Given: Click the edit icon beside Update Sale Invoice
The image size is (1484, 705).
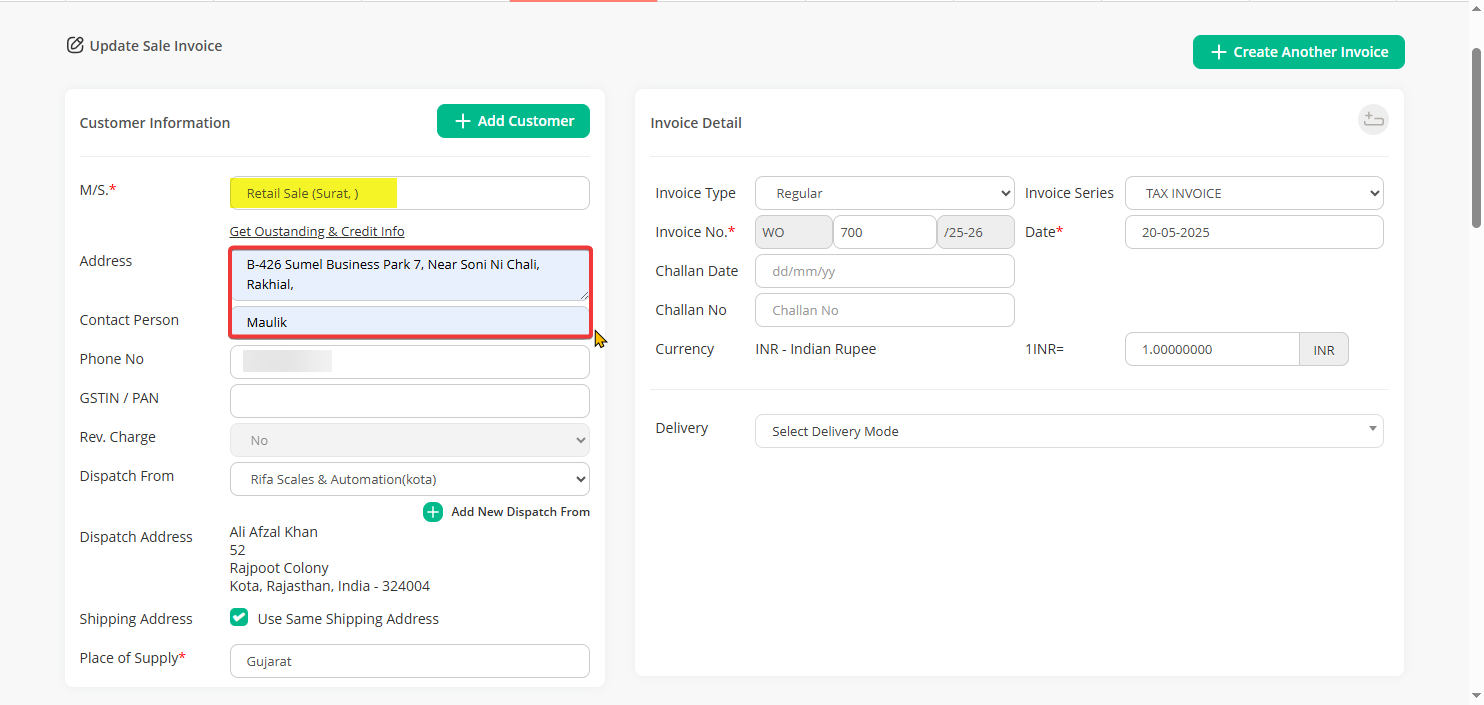Looking at the screenshot, I should (75, 45).
